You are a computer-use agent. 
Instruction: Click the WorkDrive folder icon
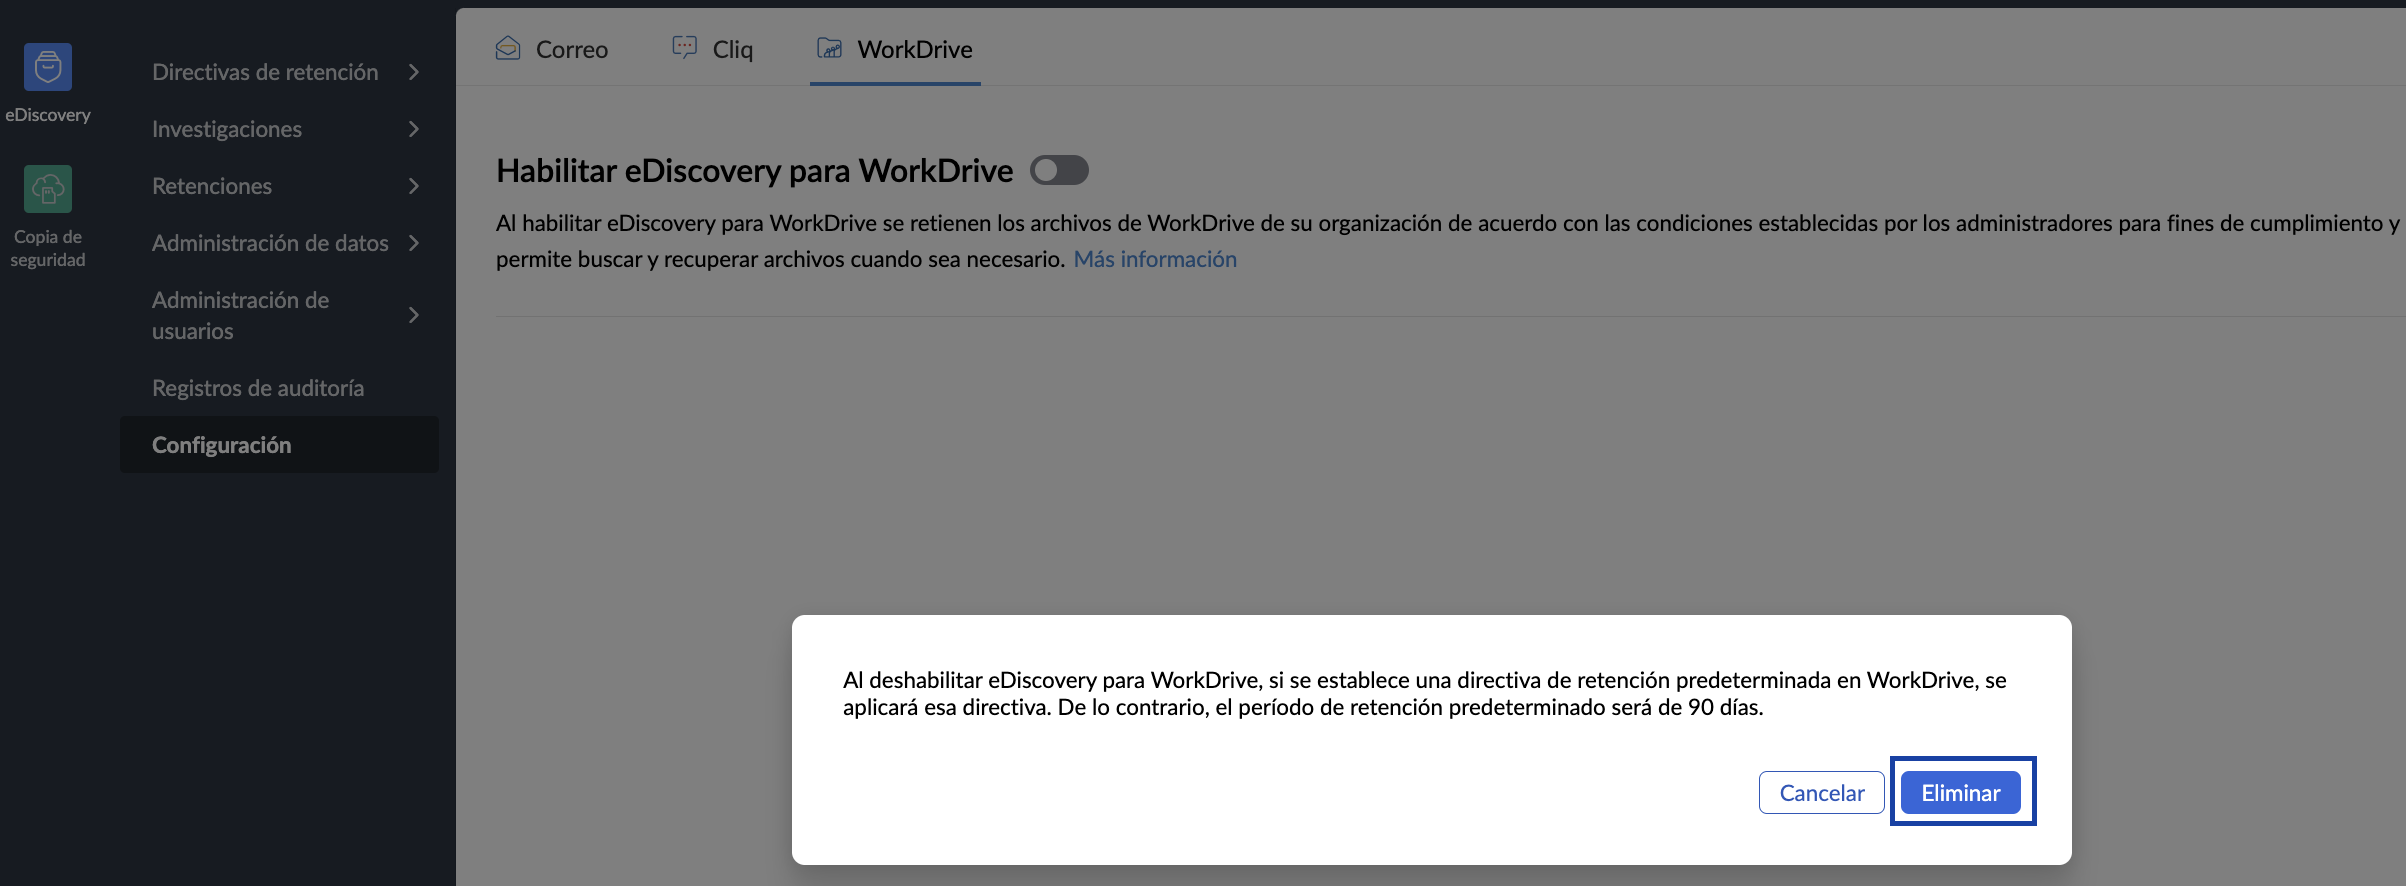coord(830,48)
